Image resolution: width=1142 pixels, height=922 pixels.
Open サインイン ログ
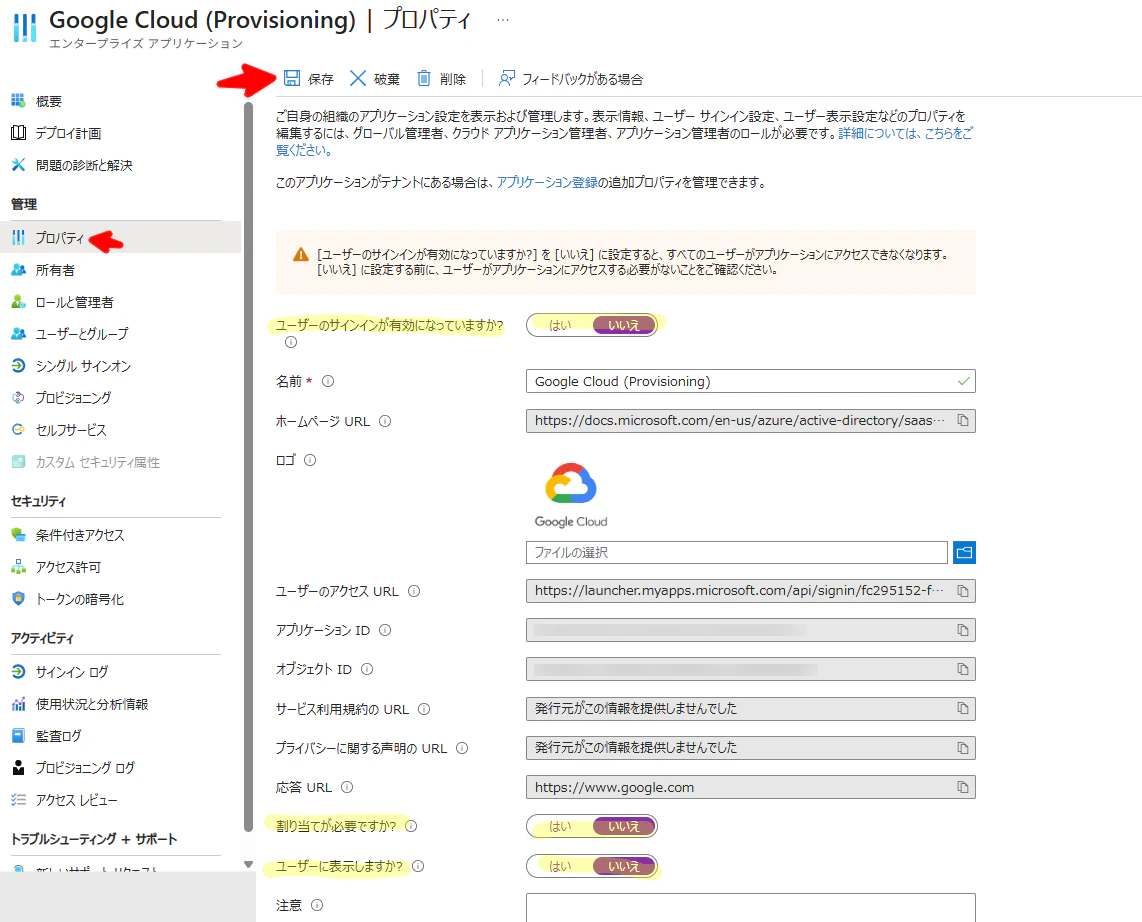pos(72,671)
